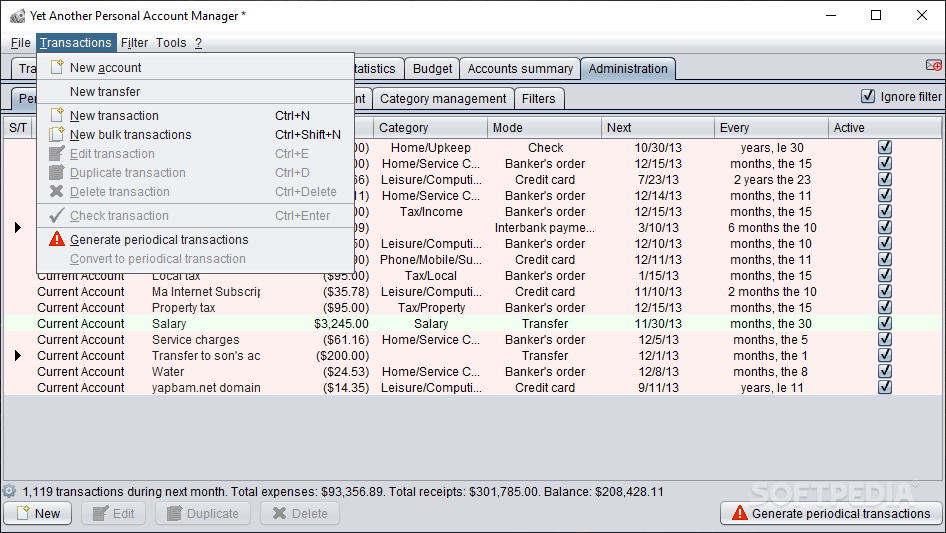946x533 pixels.
Task: Toggle Active checkbox for Local tax row
Action: (x=884, y=275)
